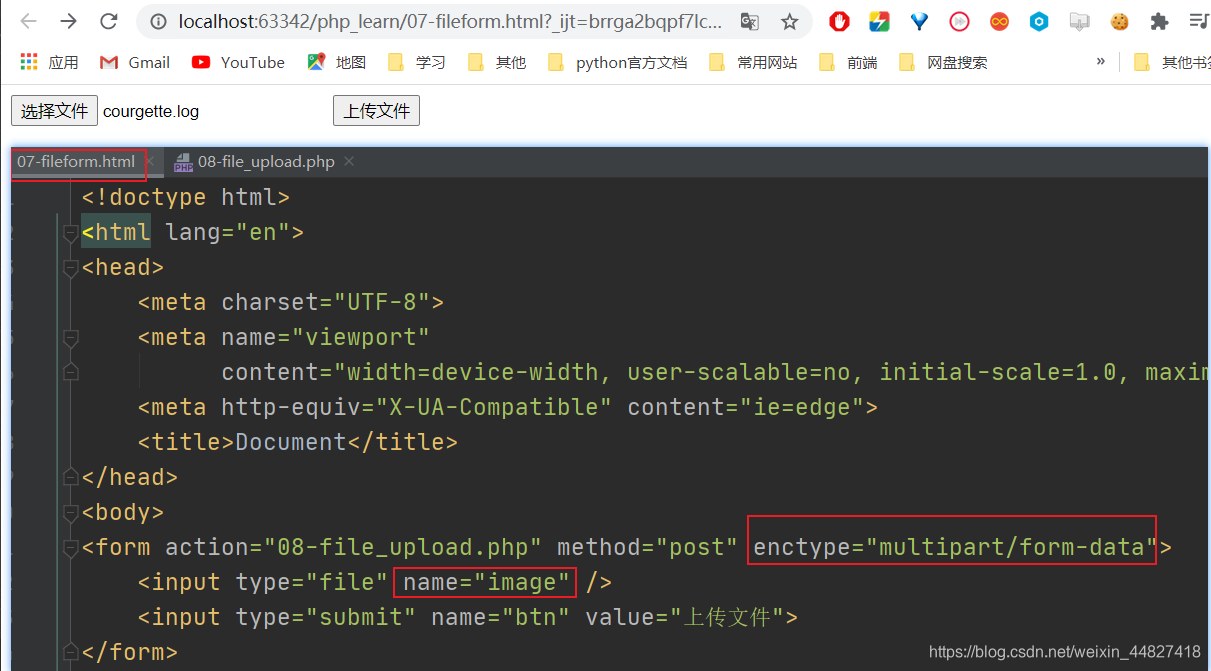Click the enctype="multipart/form-data" attribute
This screenshot has height=671, width=1211.
point(955,547)
